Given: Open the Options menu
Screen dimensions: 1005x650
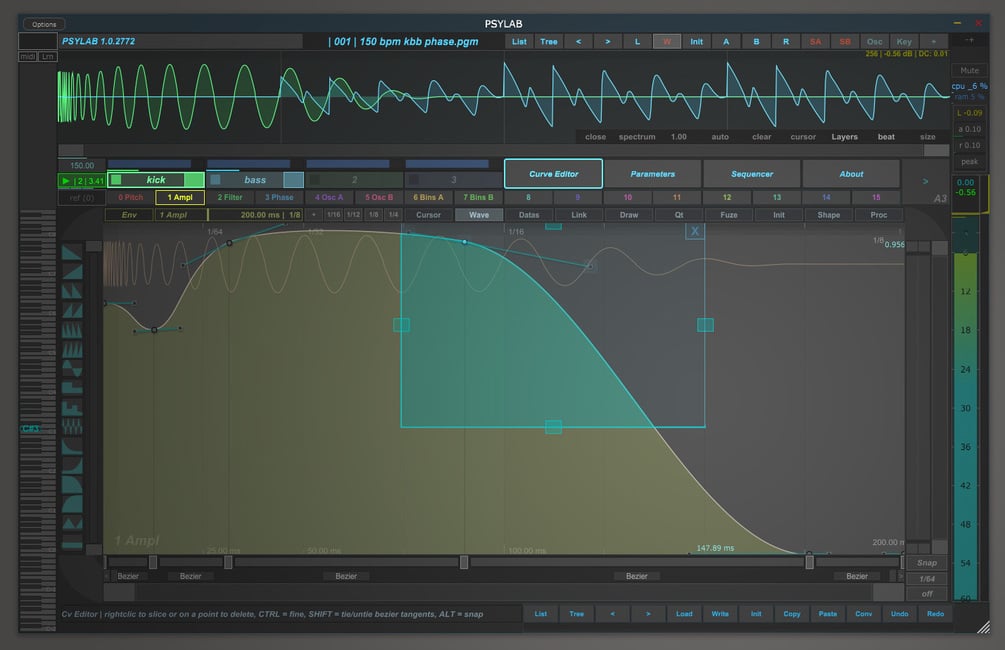Looking at the screenshot, I should pyautogui.click(x=44, y=24).
